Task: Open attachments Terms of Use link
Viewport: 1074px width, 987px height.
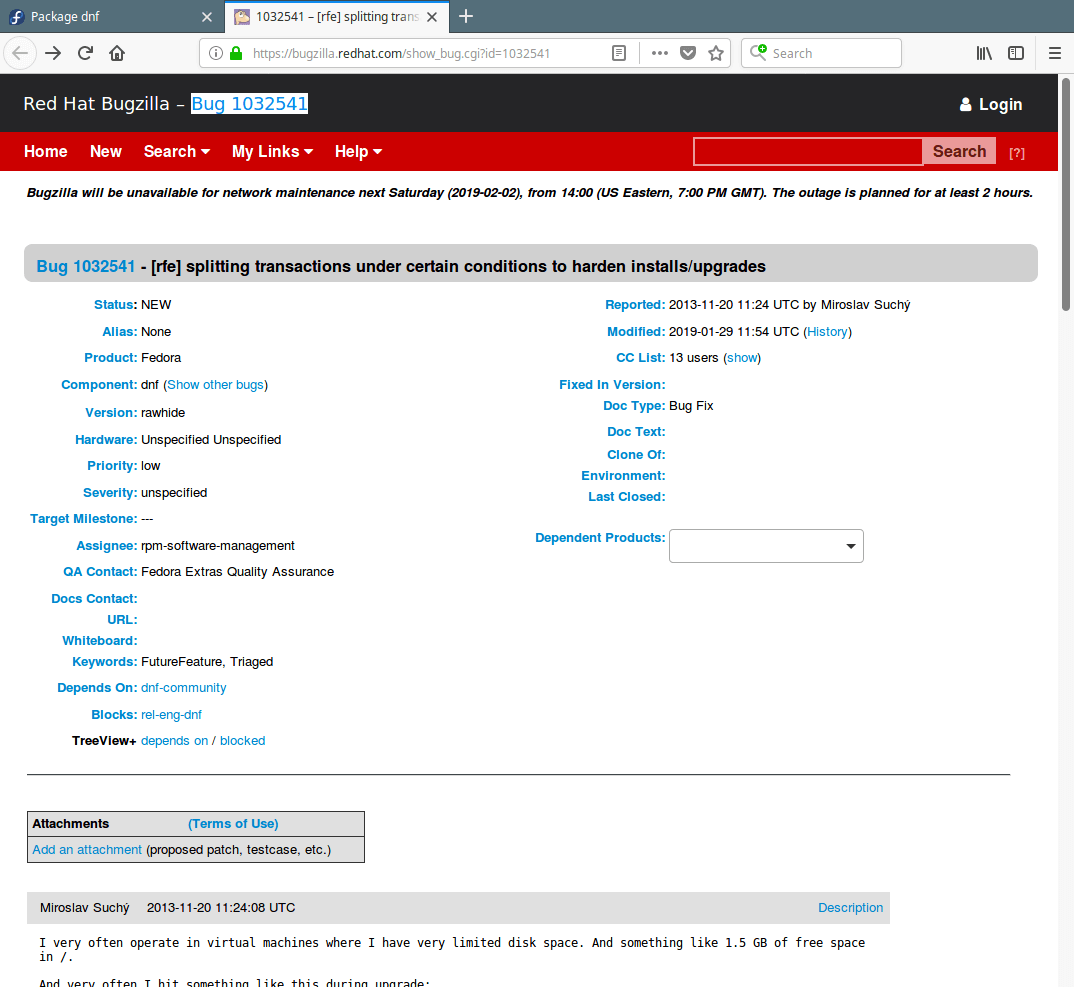Action: click(x=233, y=823)
